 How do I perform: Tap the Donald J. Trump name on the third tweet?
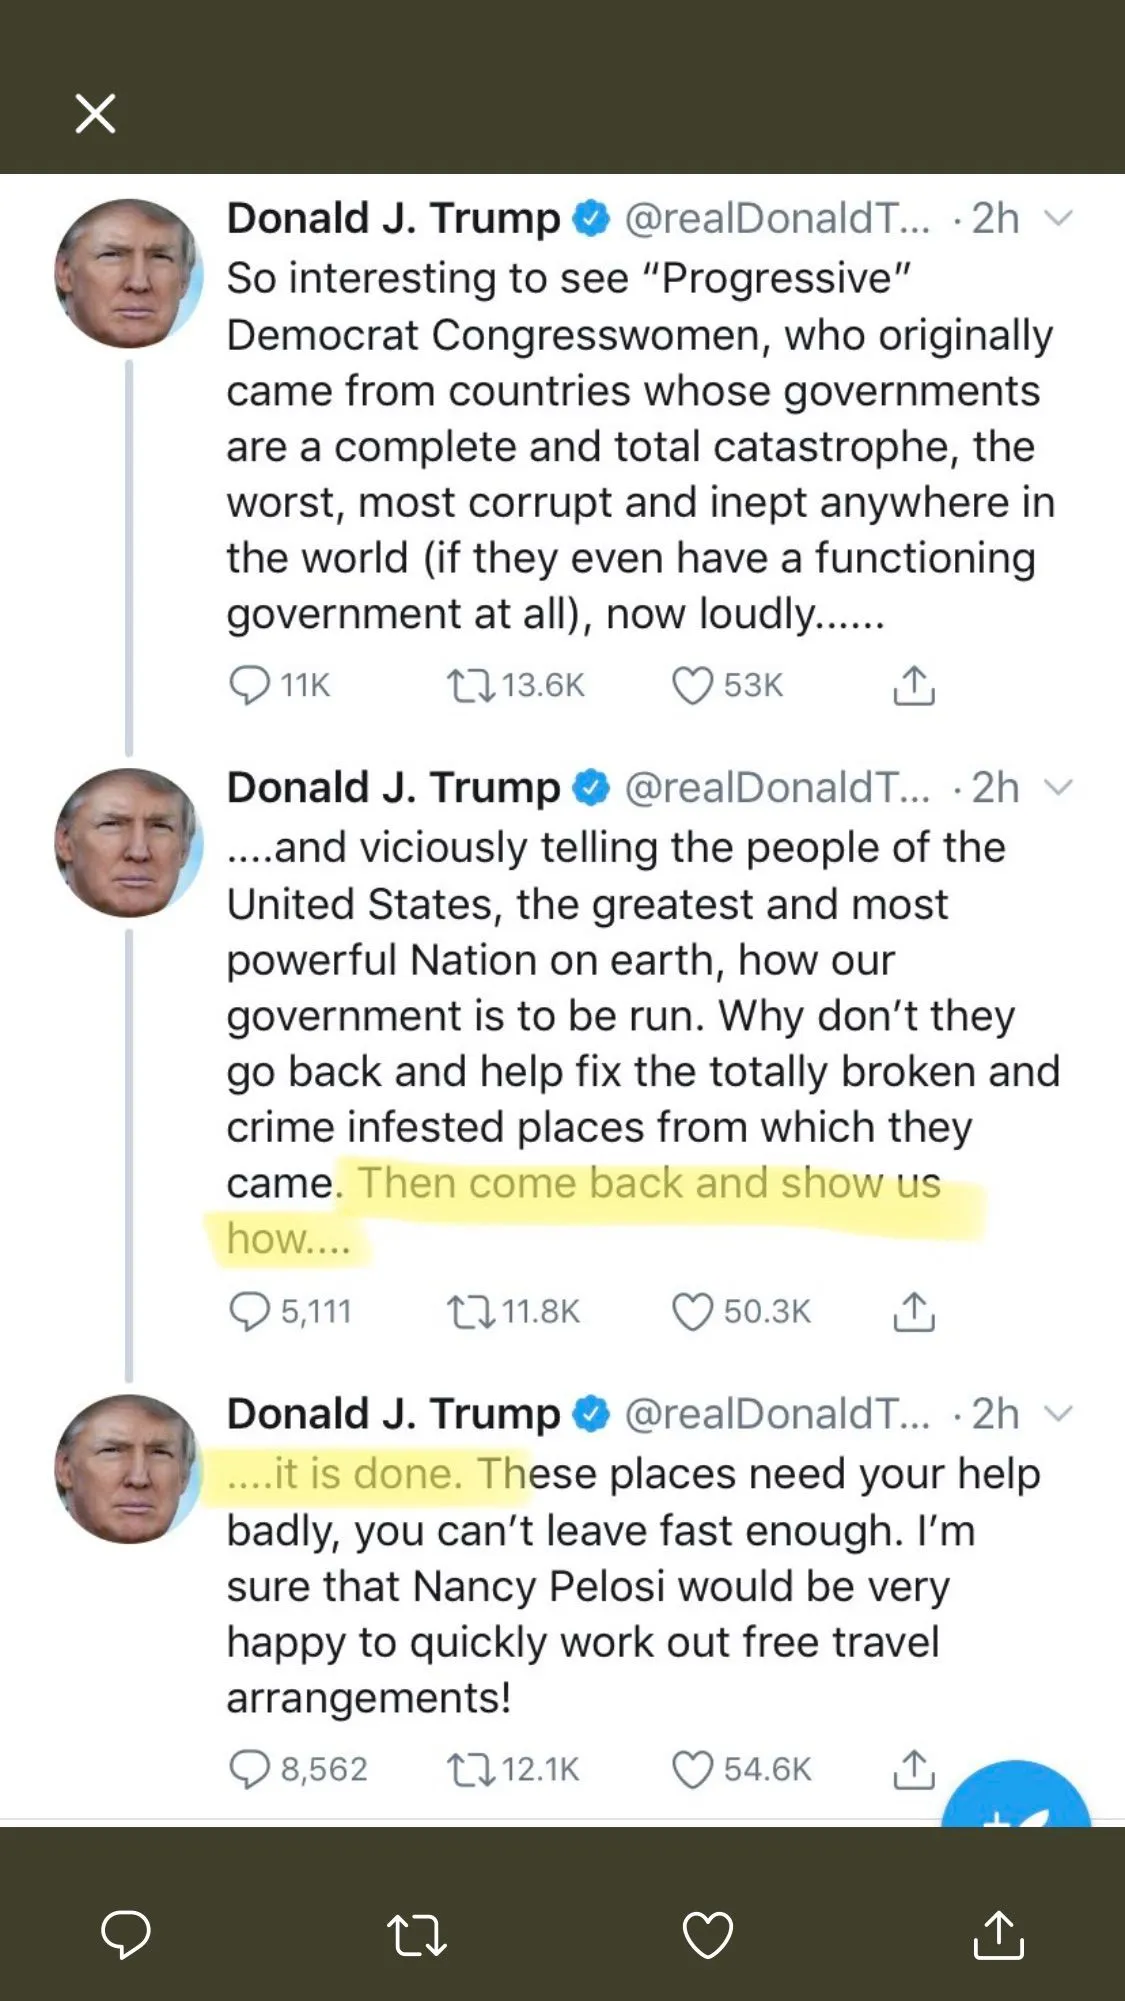pos(393,1414)
